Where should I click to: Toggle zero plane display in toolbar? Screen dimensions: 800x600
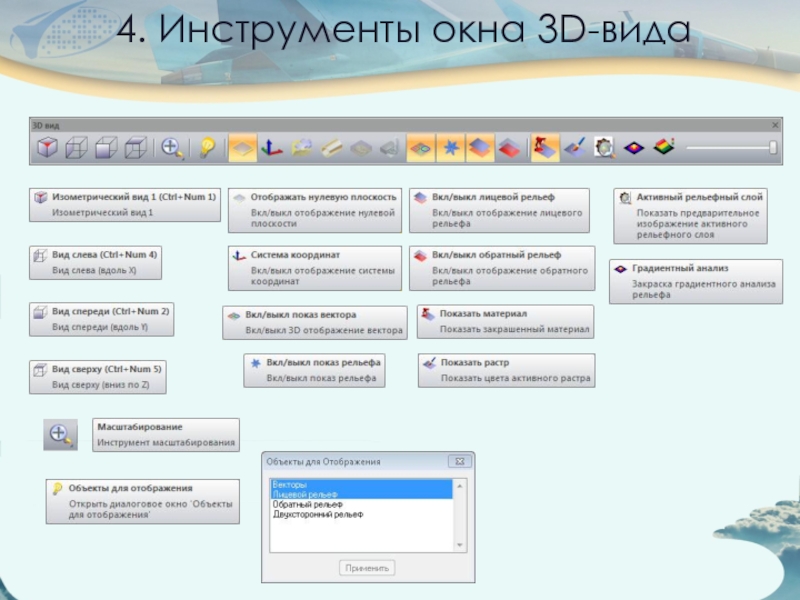[240, 148]
